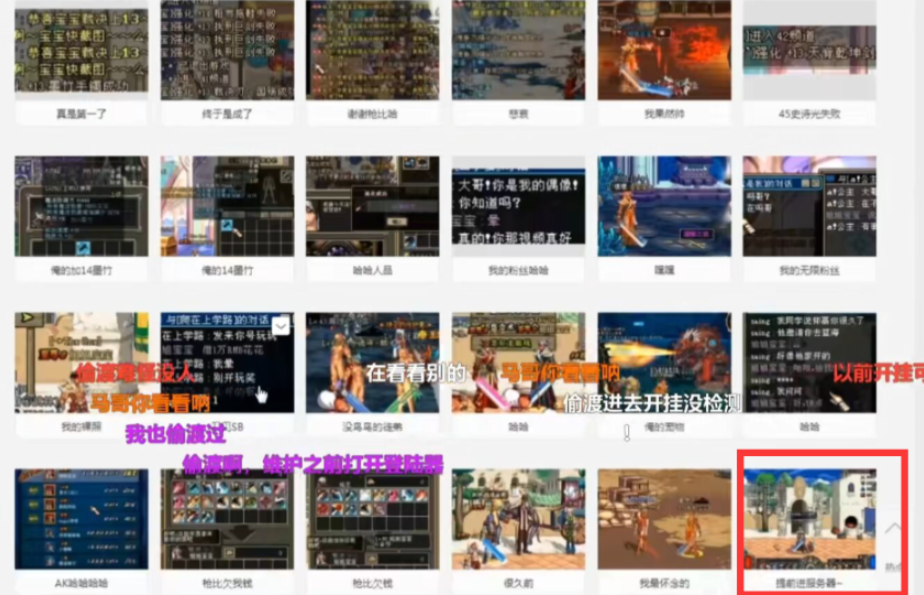Open the thumbnail captioned 我最怀念的
Screen dimensions: 924x595
pos(664,519)
